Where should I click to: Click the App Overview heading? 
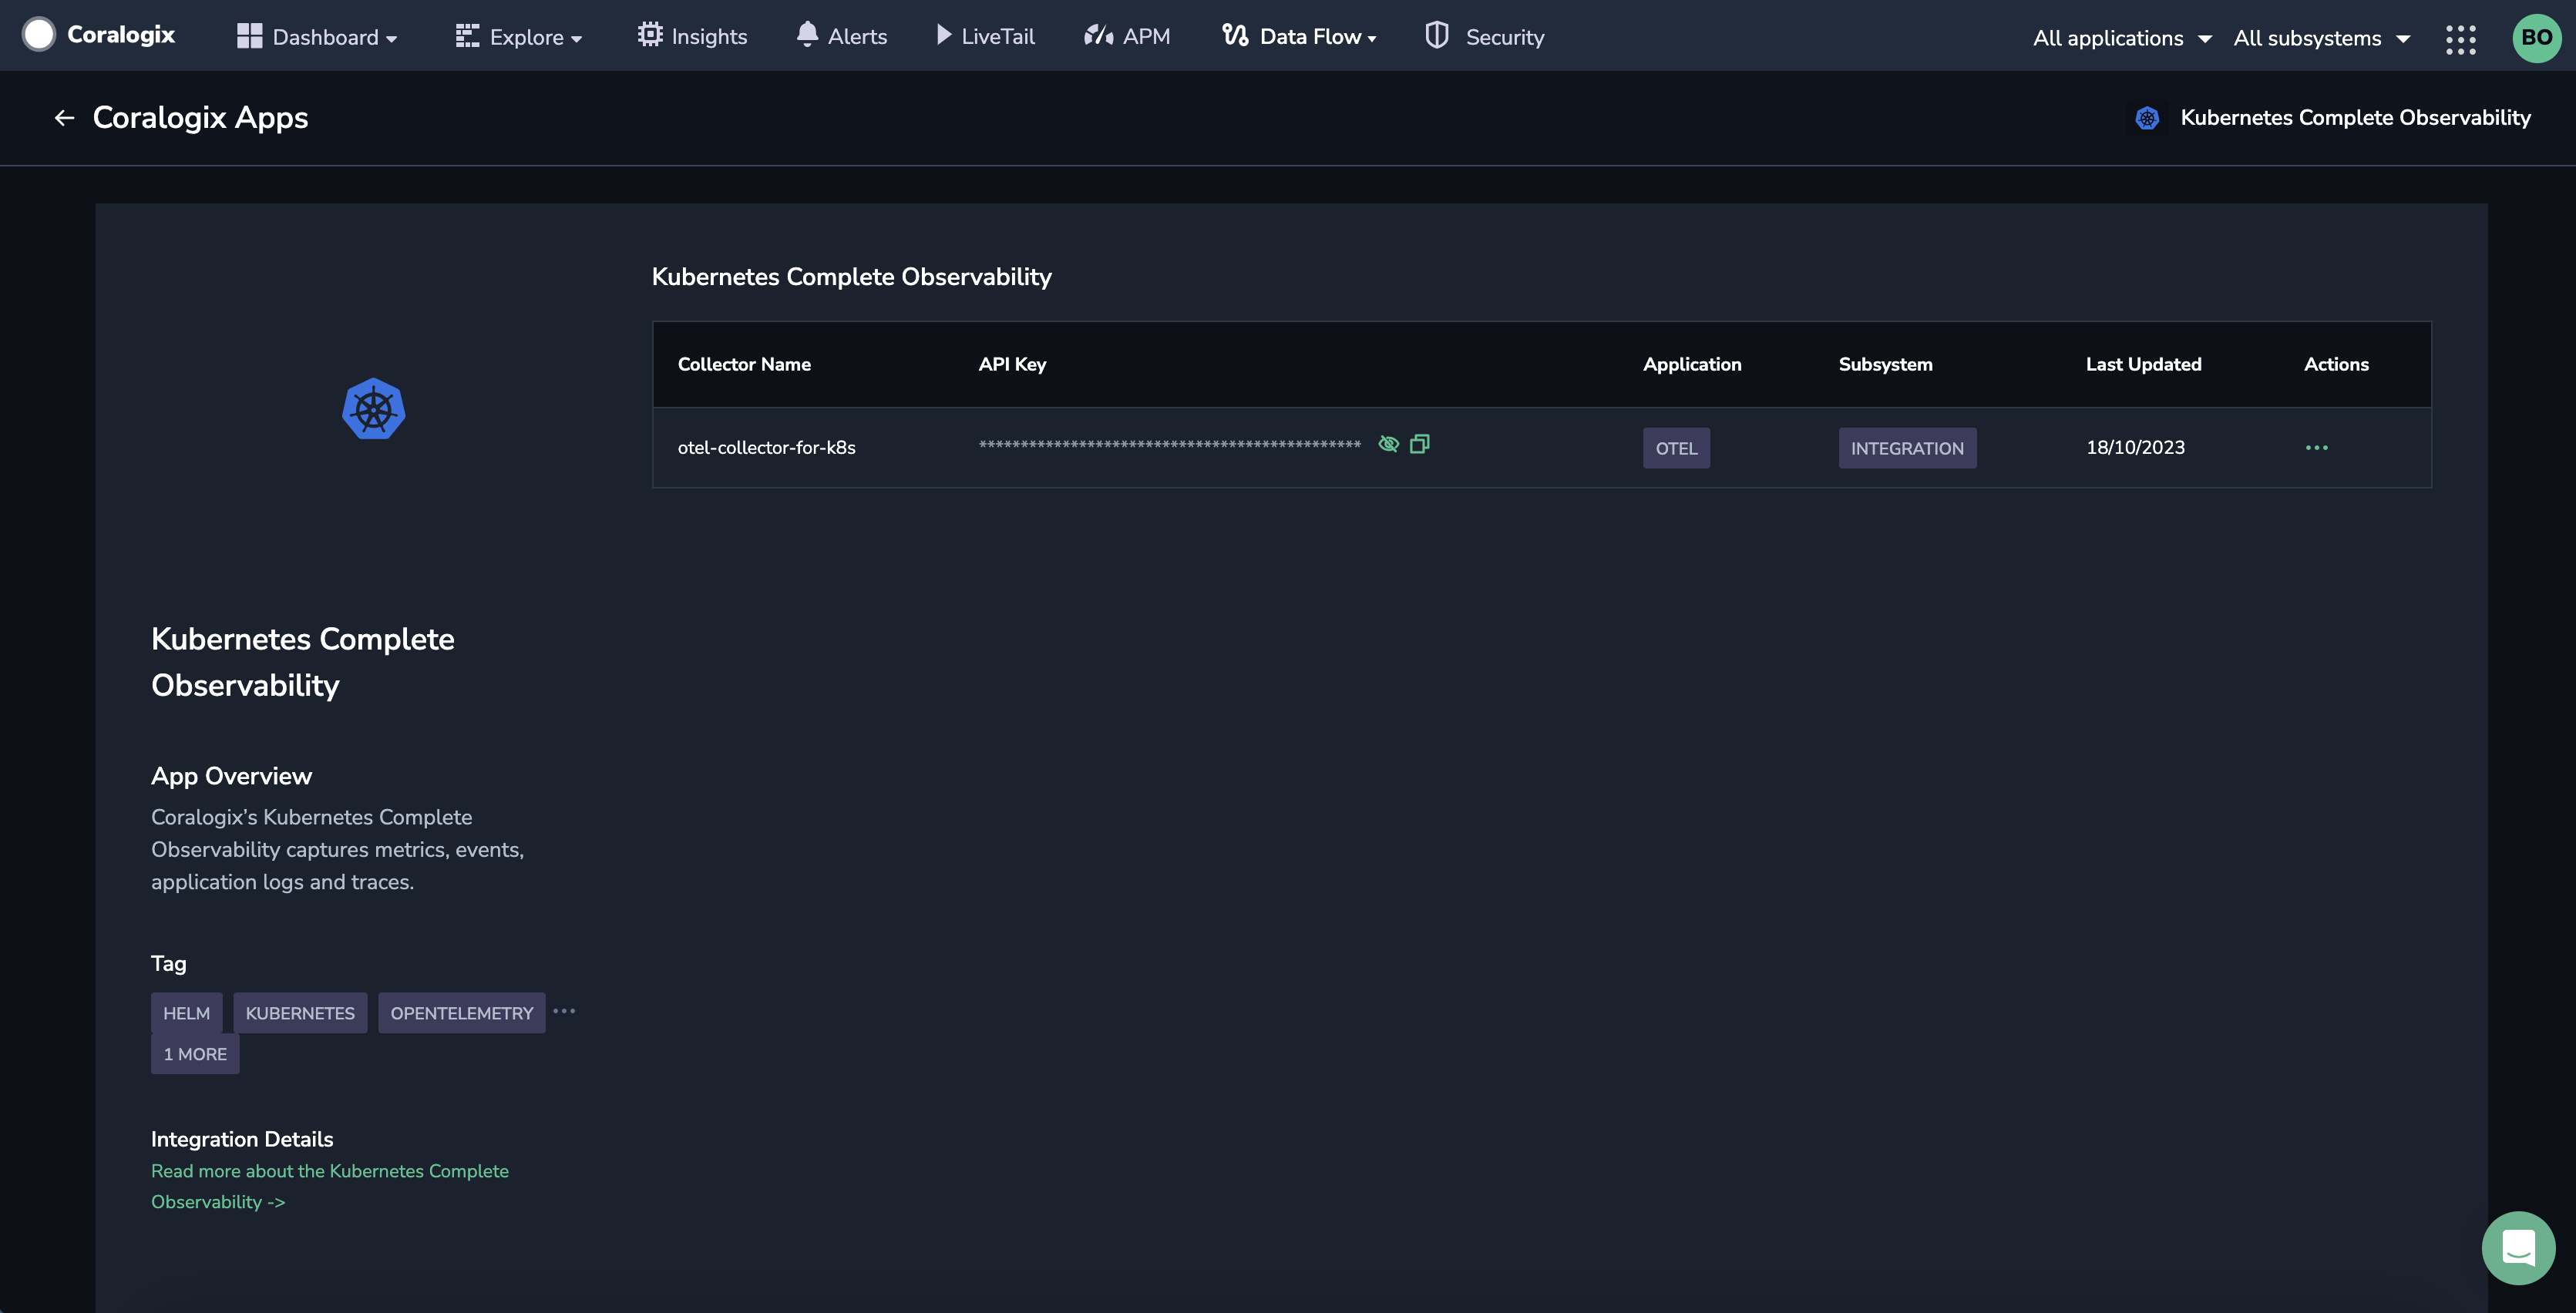coord(231,776)
